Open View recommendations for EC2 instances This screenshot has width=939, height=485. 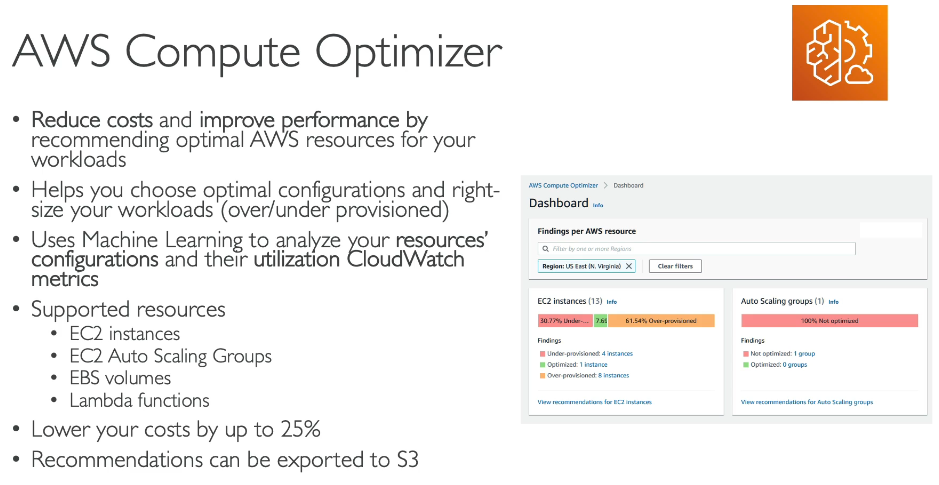click(595, 402)
